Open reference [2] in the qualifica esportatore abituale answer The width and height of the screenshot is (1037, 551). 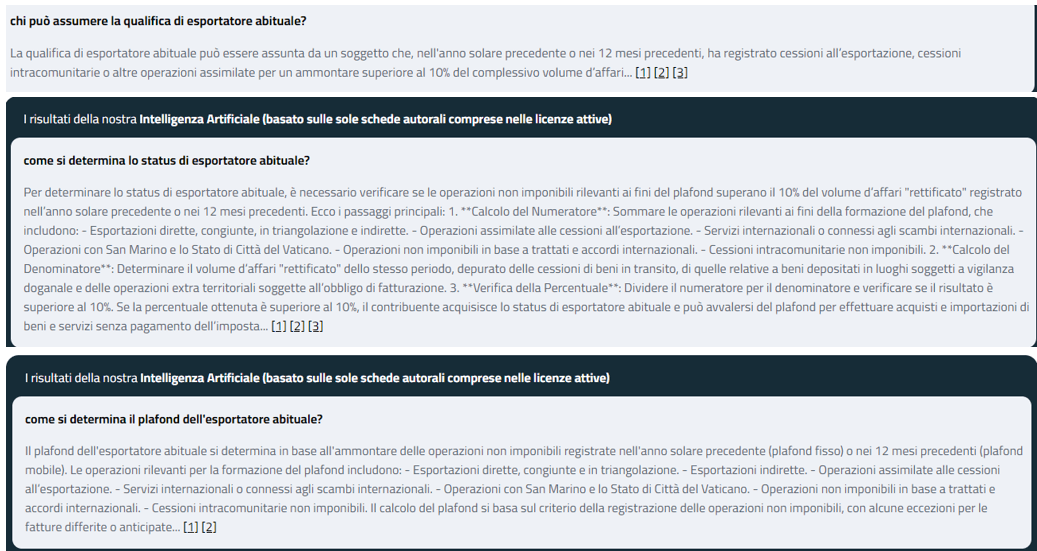click(661, 73)
